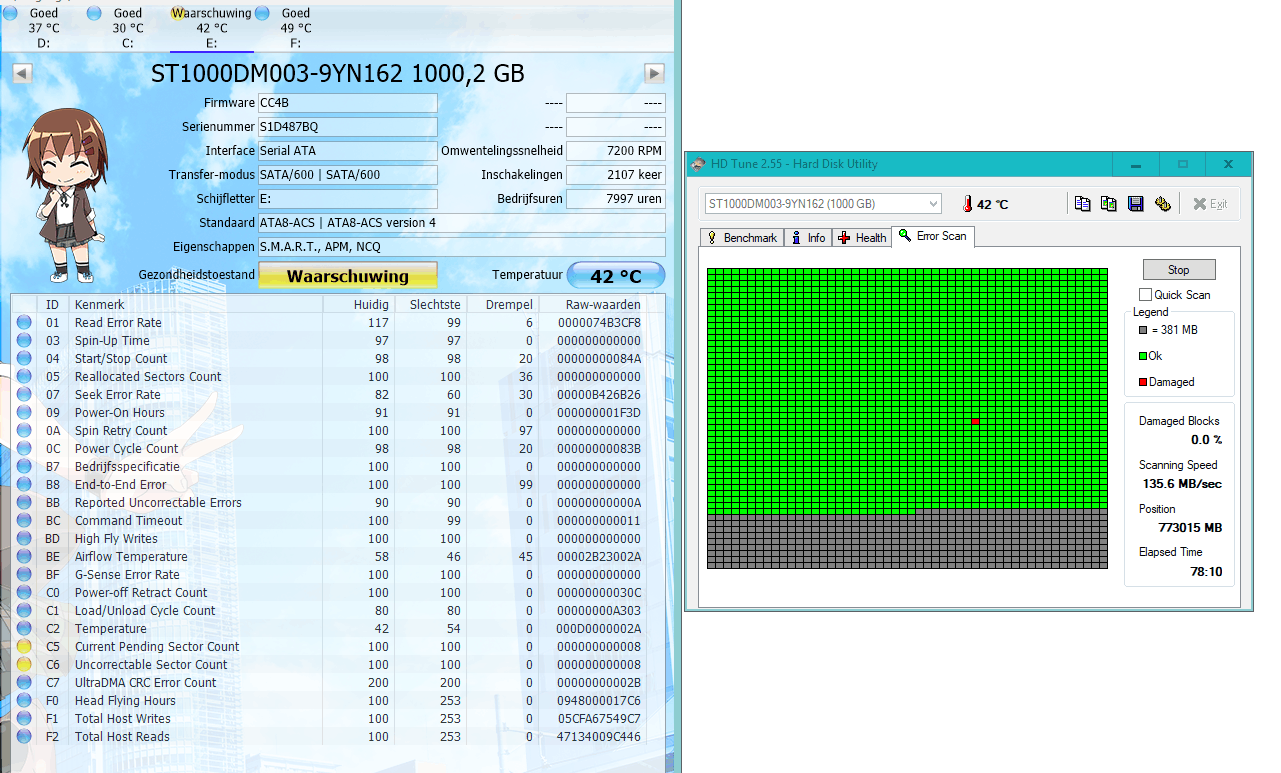Select drive D: marked Goed 37 °C

[43, 28]
